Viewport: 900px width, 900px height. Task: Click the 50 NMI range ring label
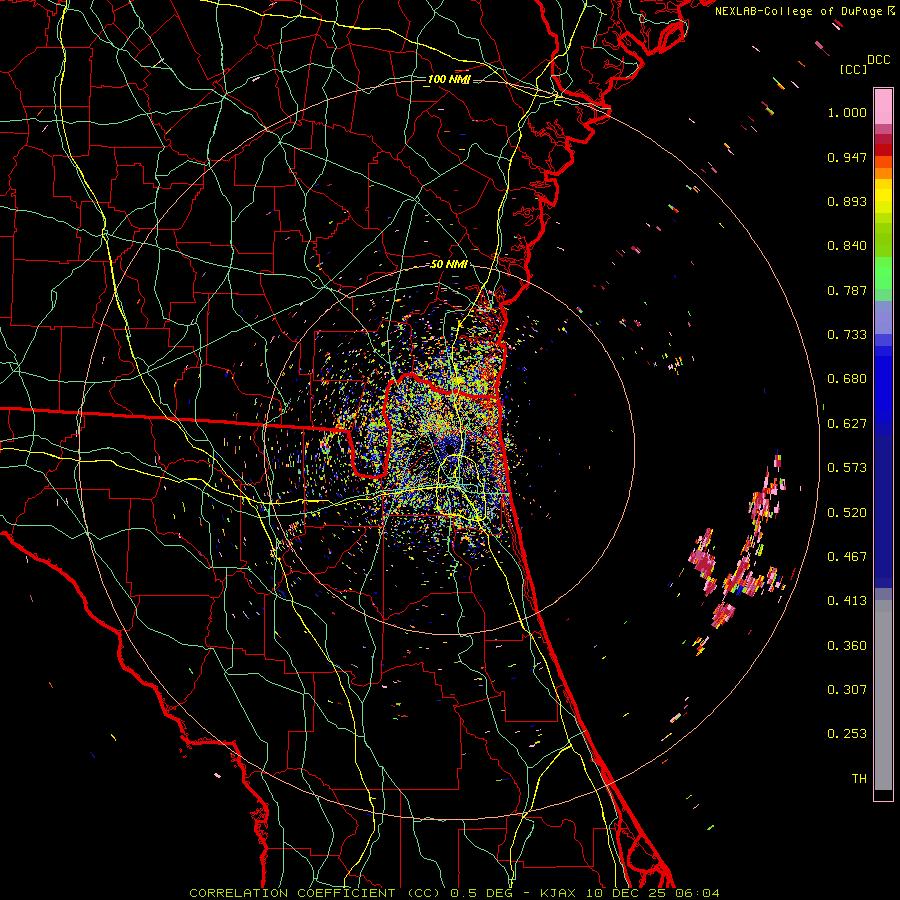[449, 265]
